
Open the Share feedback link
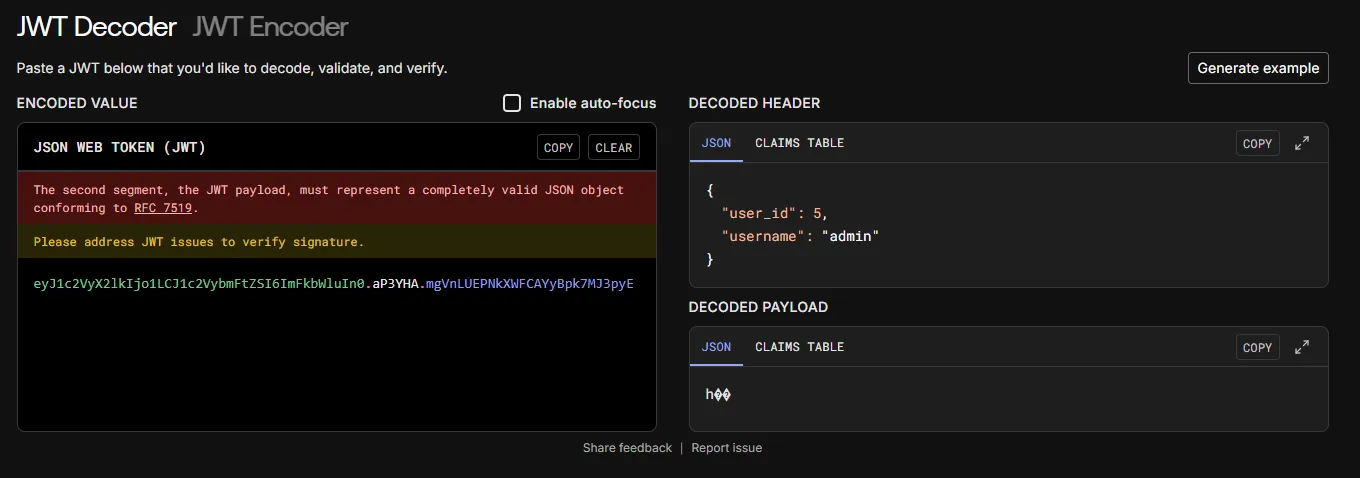coord(627,448)
